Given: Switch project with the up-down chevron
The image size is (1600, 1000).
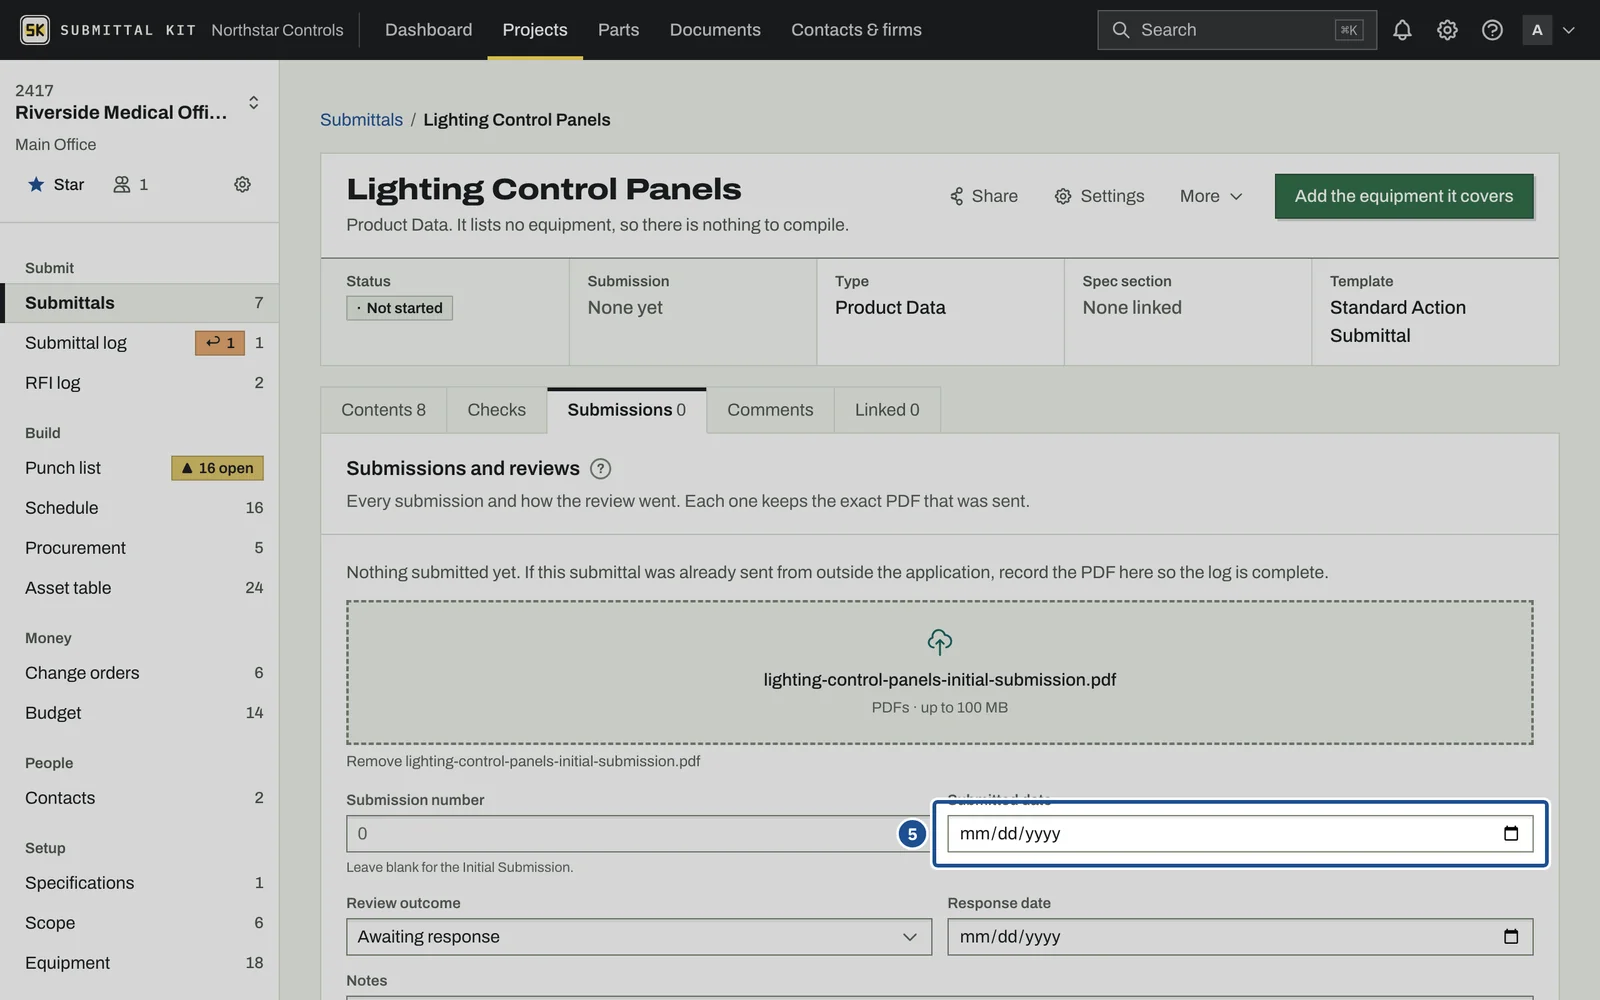Looking at the screenshot, I should (254, 102).
